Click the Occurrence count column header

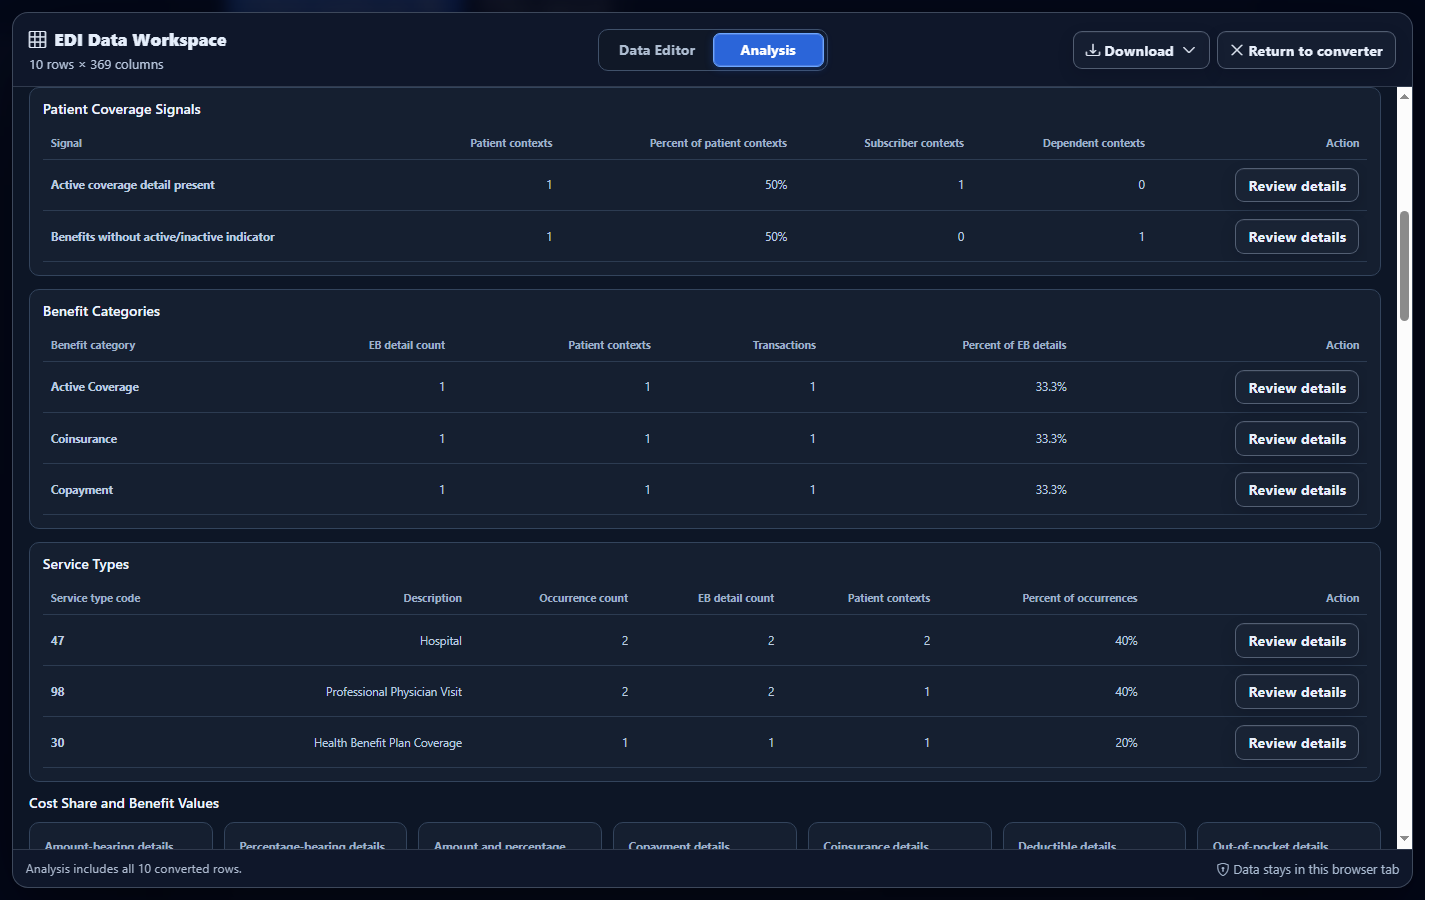584,598
